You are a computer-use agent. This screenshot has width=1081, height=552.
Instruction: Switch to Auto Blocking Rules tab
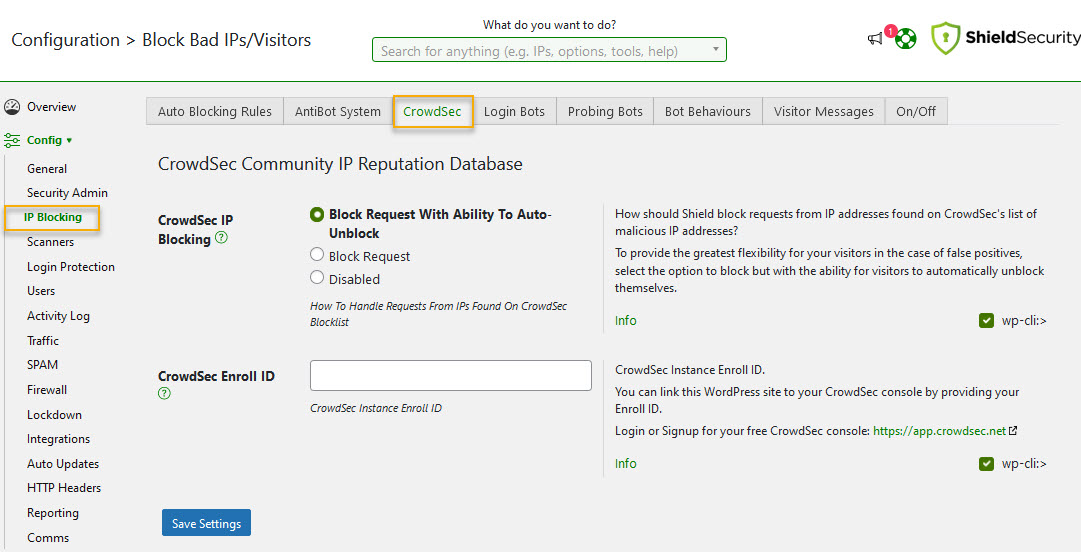[x=214, y=112]
